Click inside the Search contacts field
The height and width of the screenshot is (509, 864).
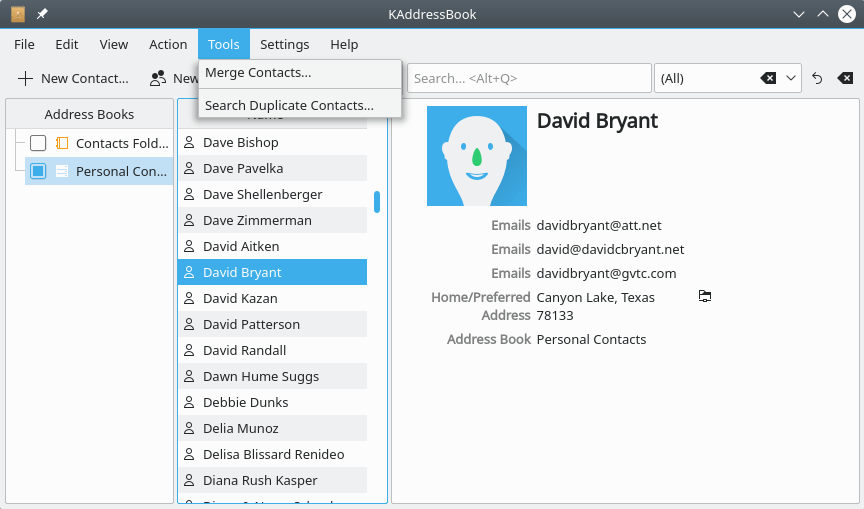pos(529,78)
